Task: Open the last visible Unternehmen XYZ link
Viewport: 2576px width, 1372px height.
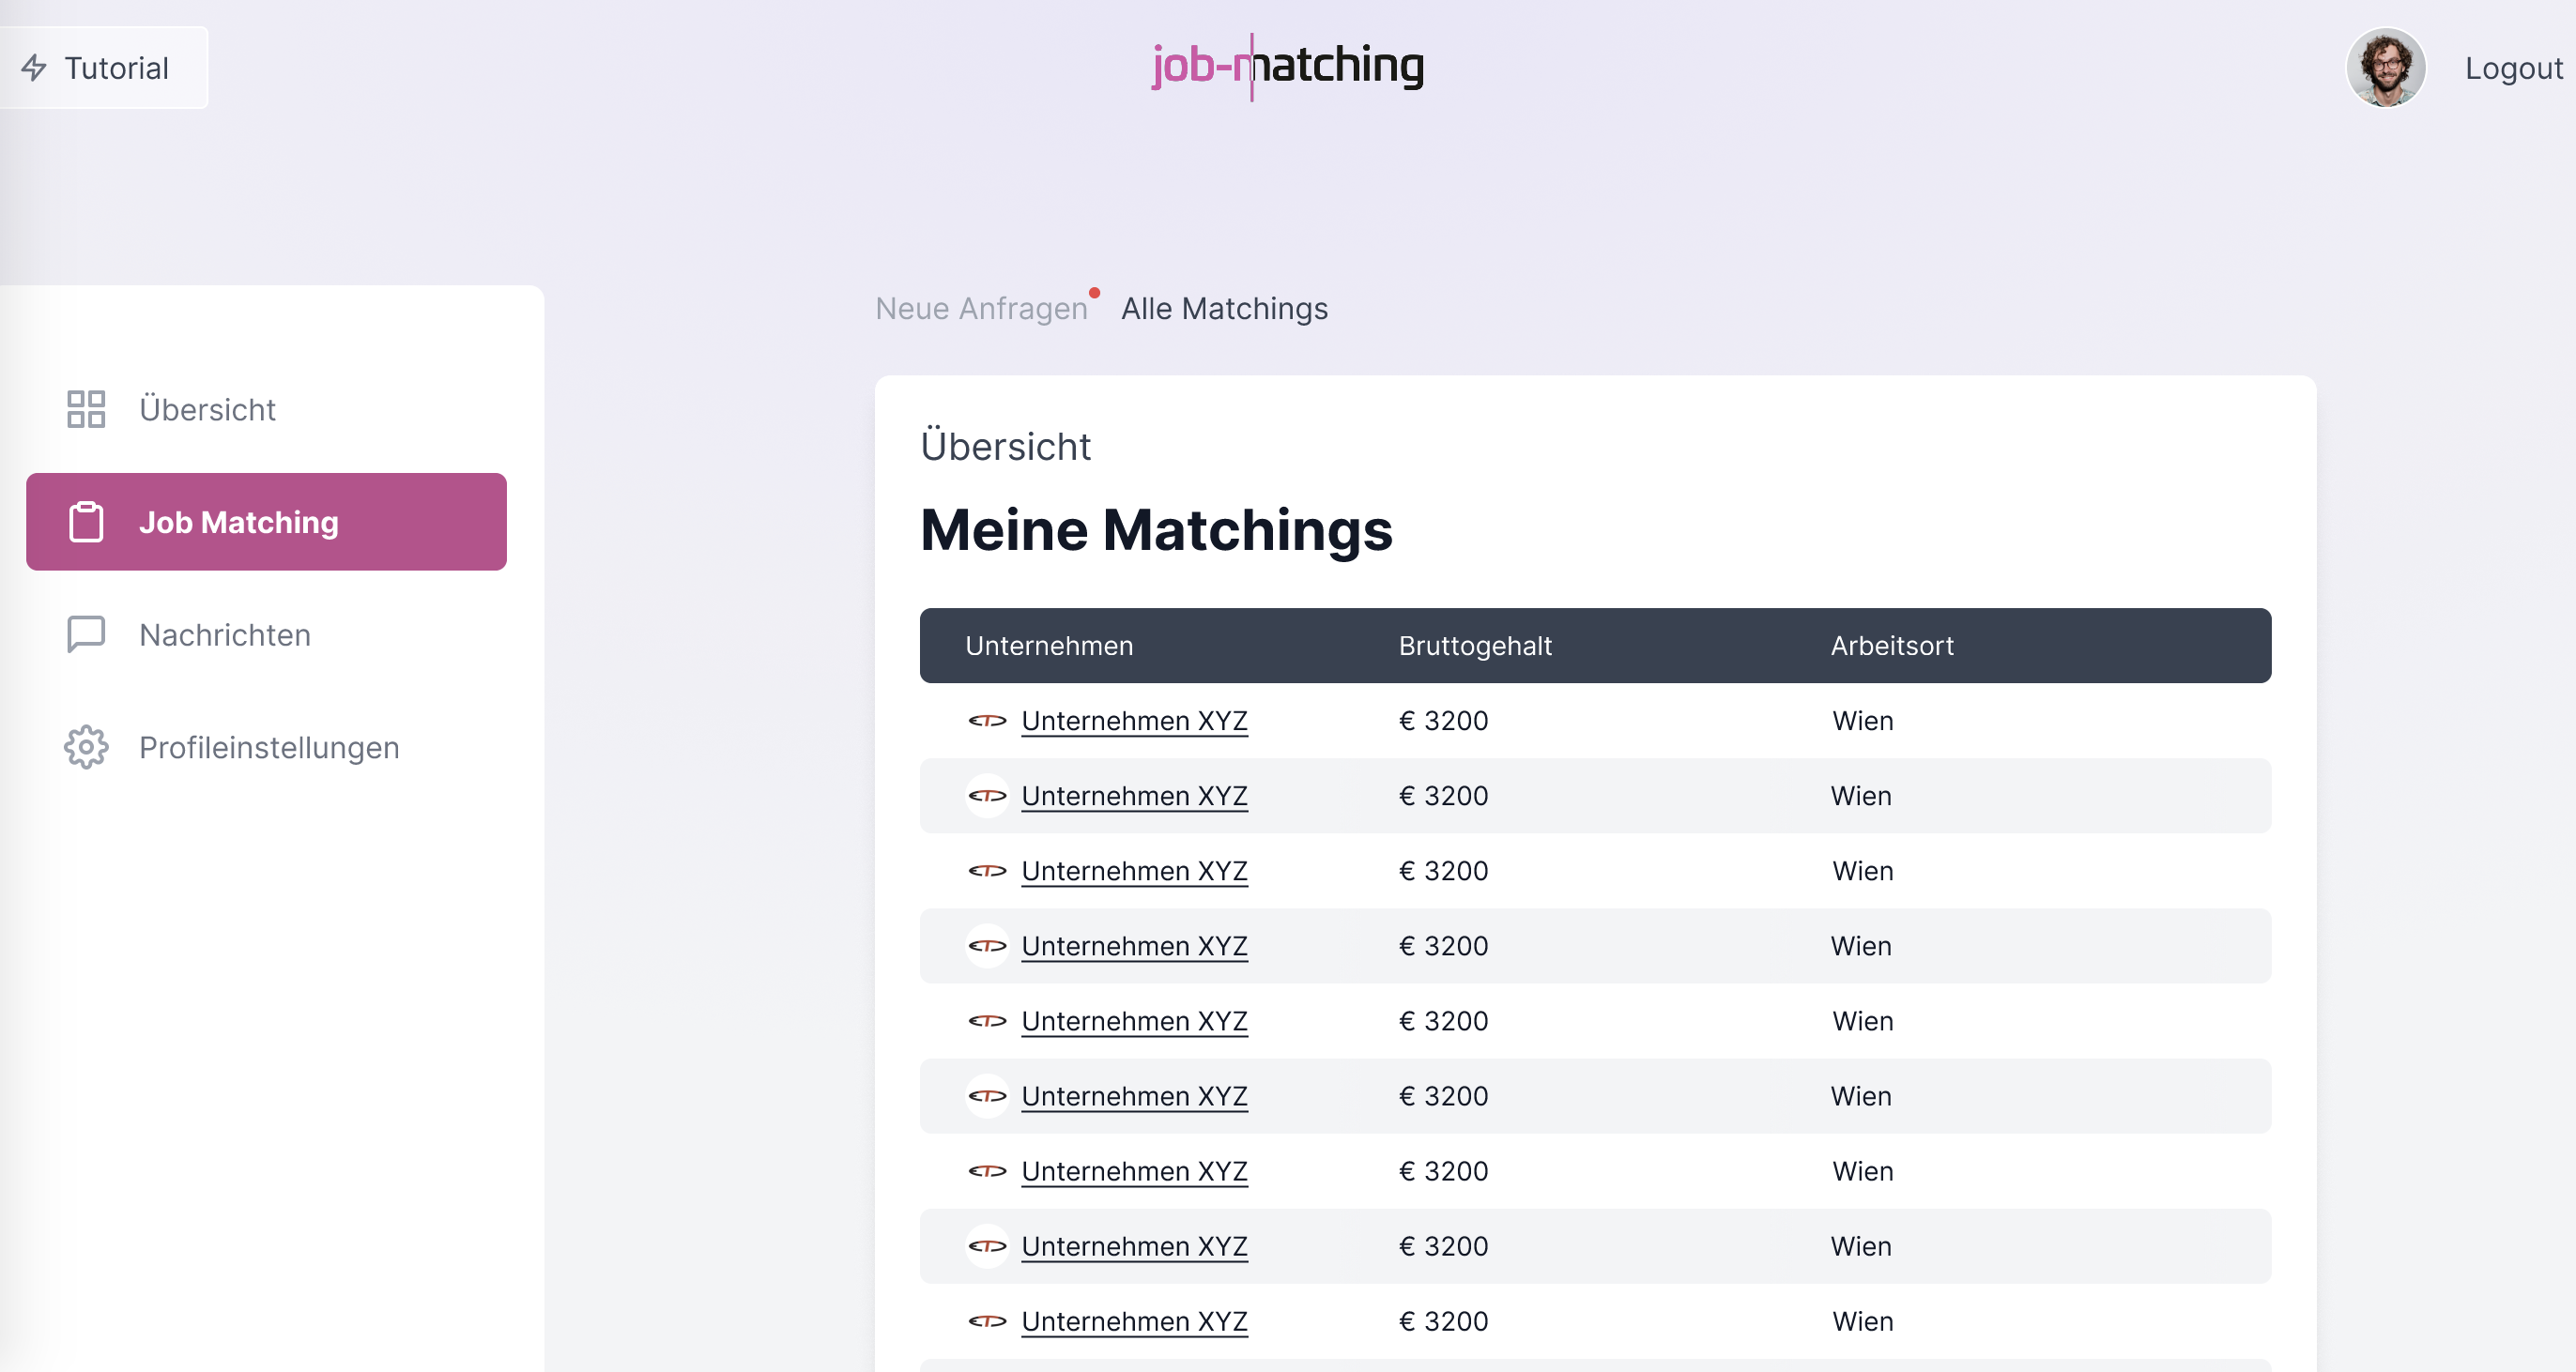Action: coord(1134,1321)
